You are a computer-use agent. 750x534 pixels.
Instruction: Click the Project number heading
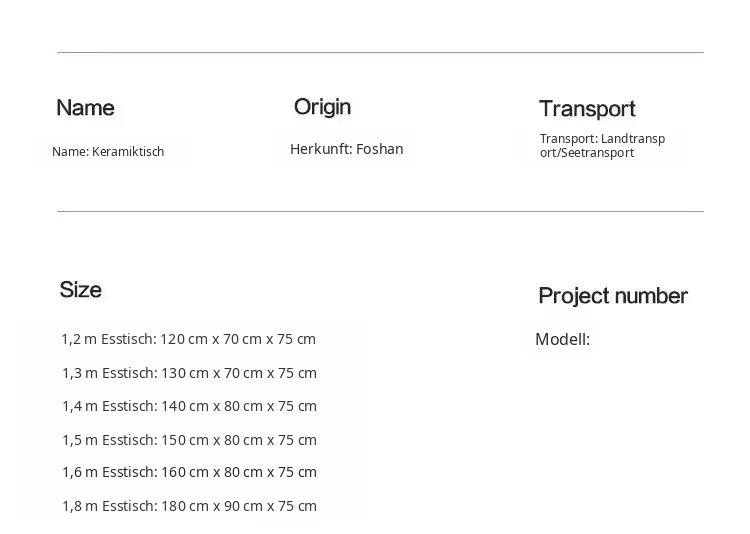pos(613,296)
